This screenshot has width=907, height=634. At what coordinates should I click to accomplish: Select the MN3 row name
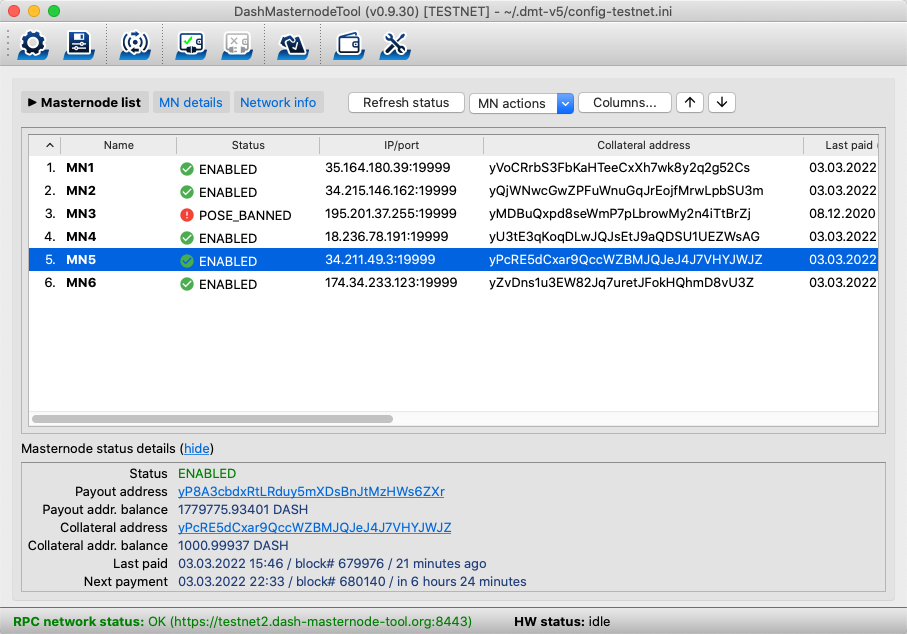point(81,214)
